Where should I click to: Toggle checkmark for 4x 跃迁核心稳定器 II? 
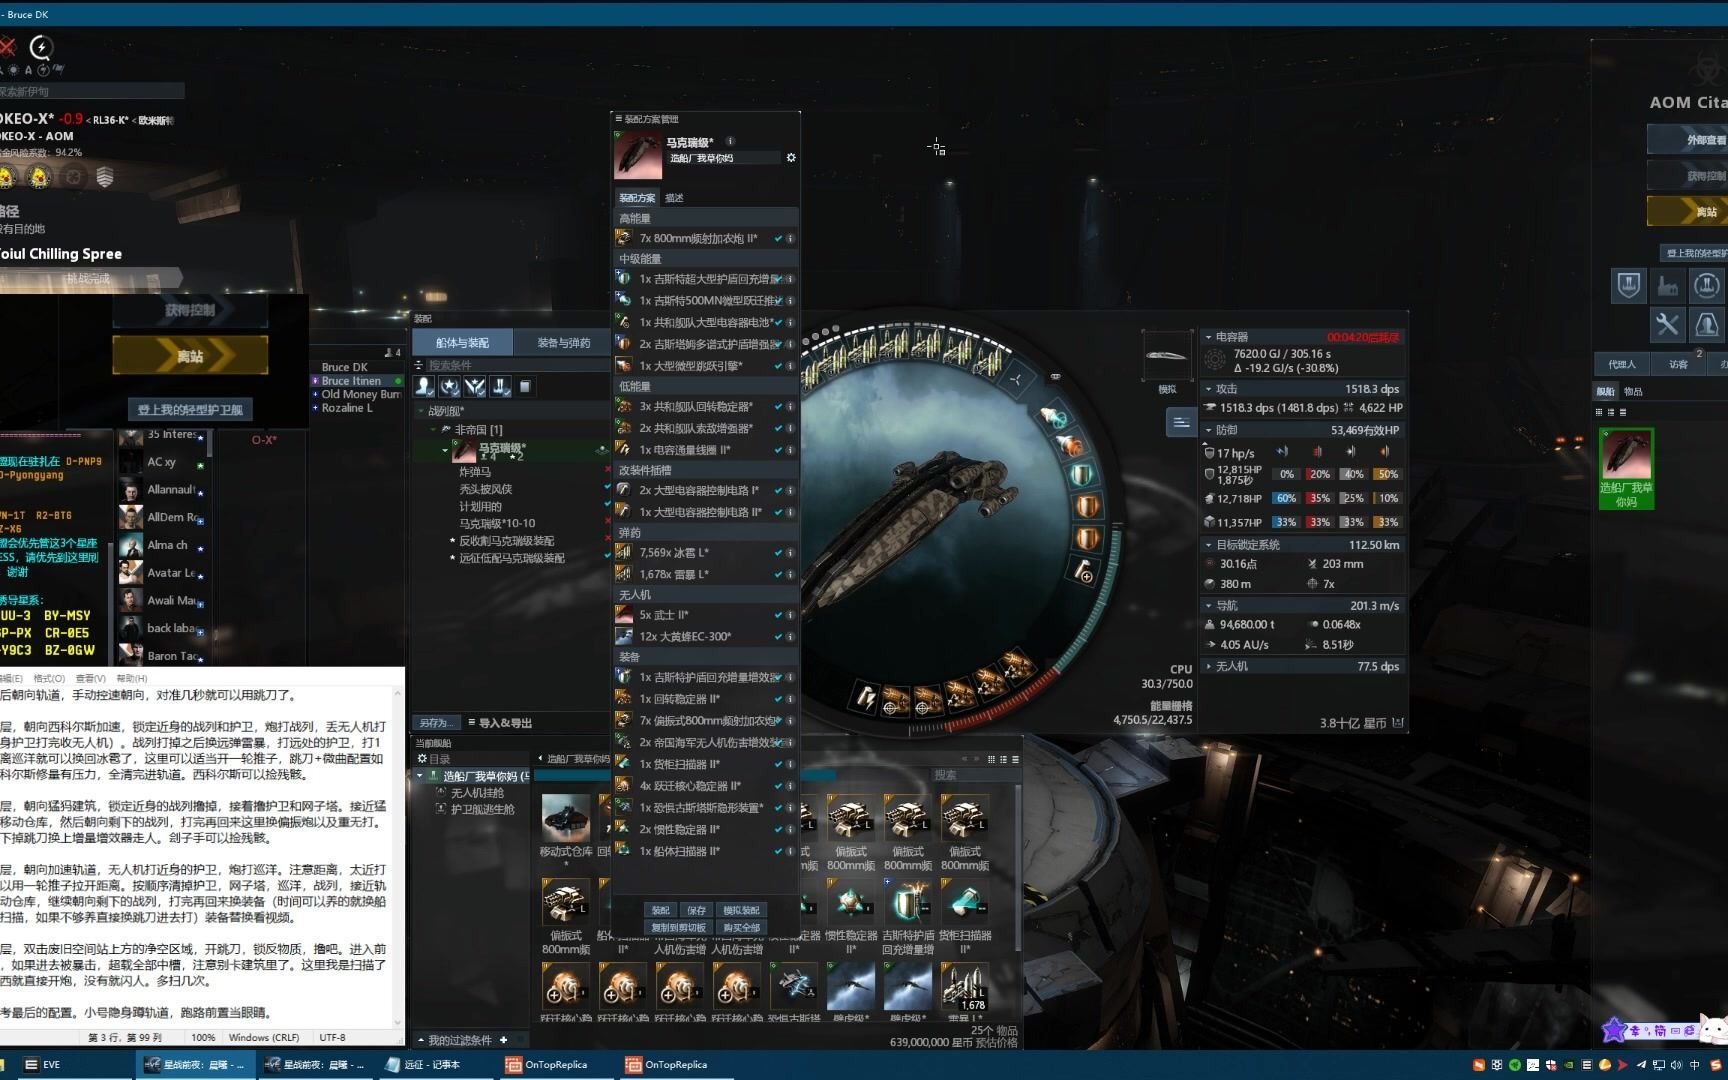778,786
